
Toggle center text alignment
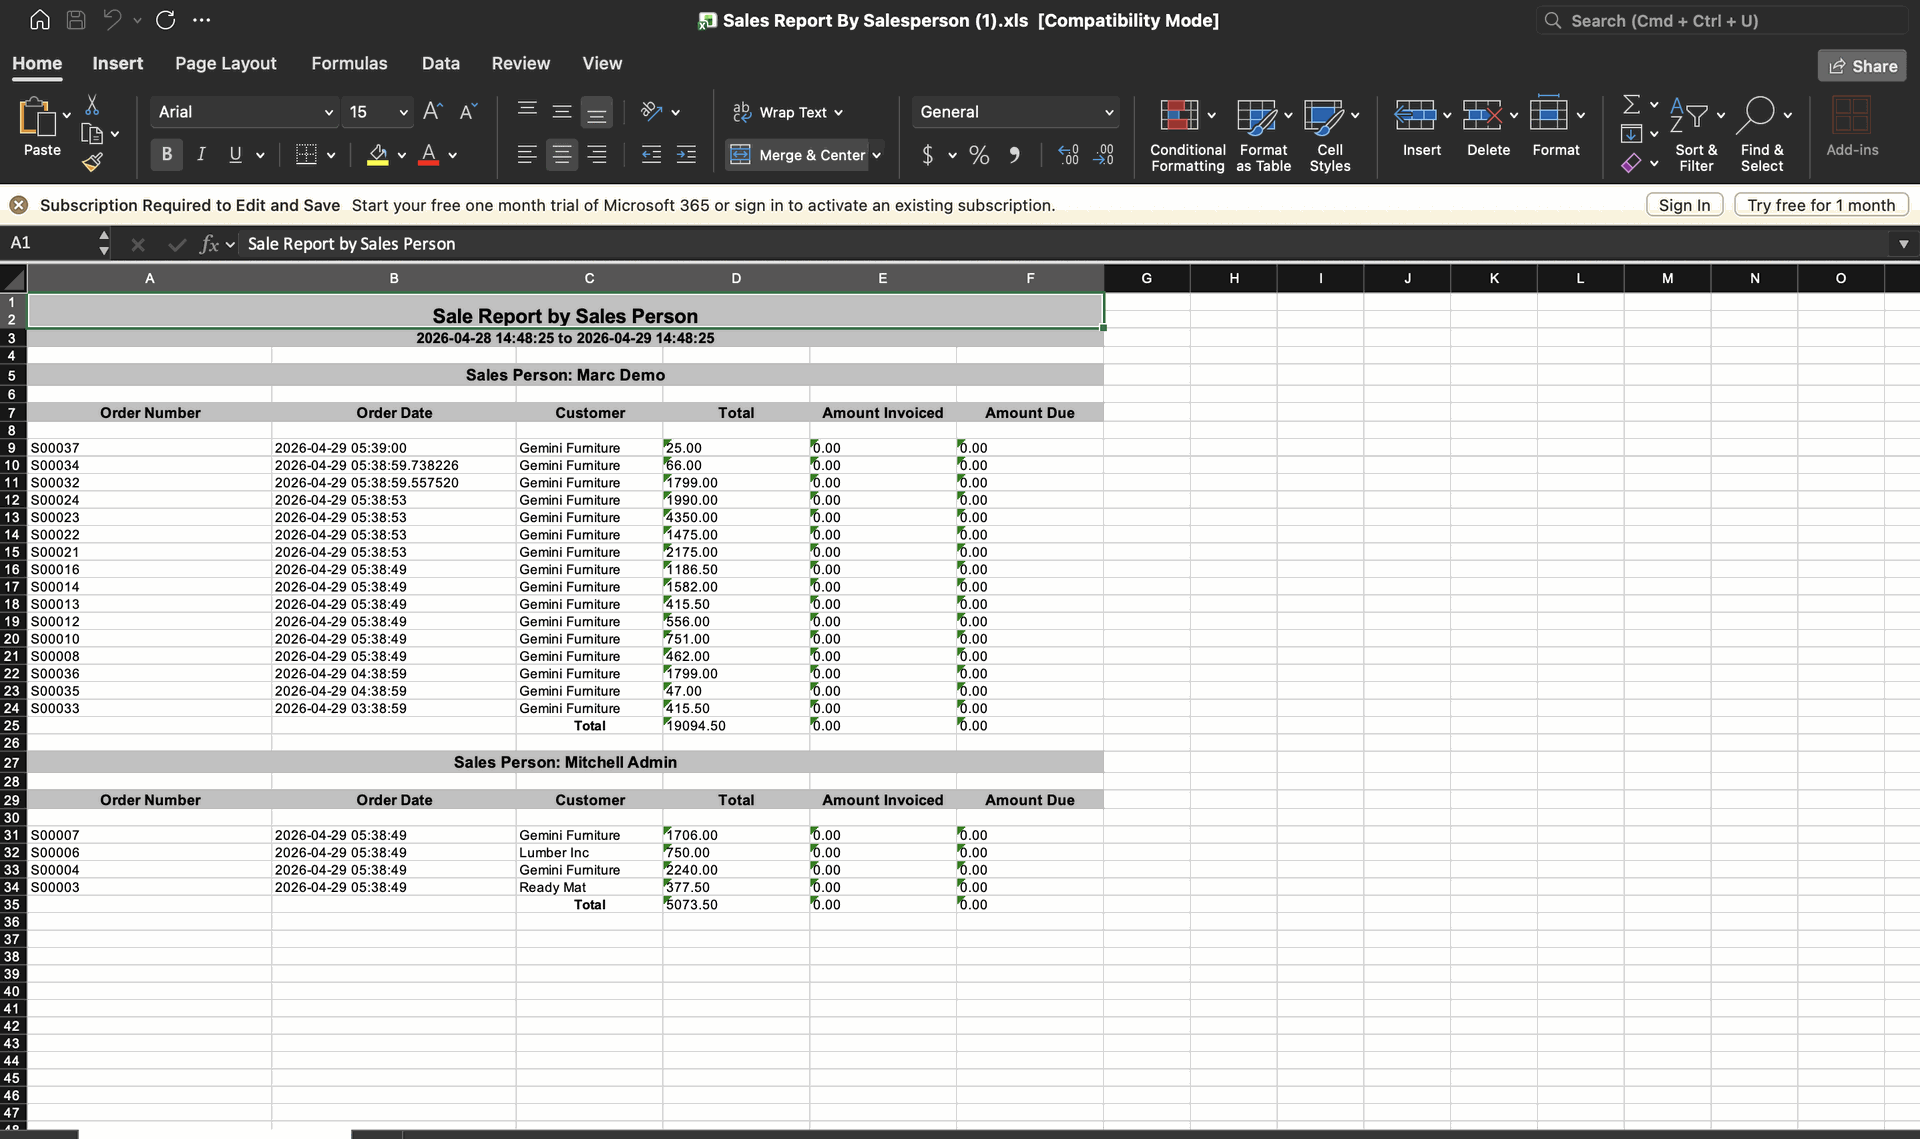[562, 154]
